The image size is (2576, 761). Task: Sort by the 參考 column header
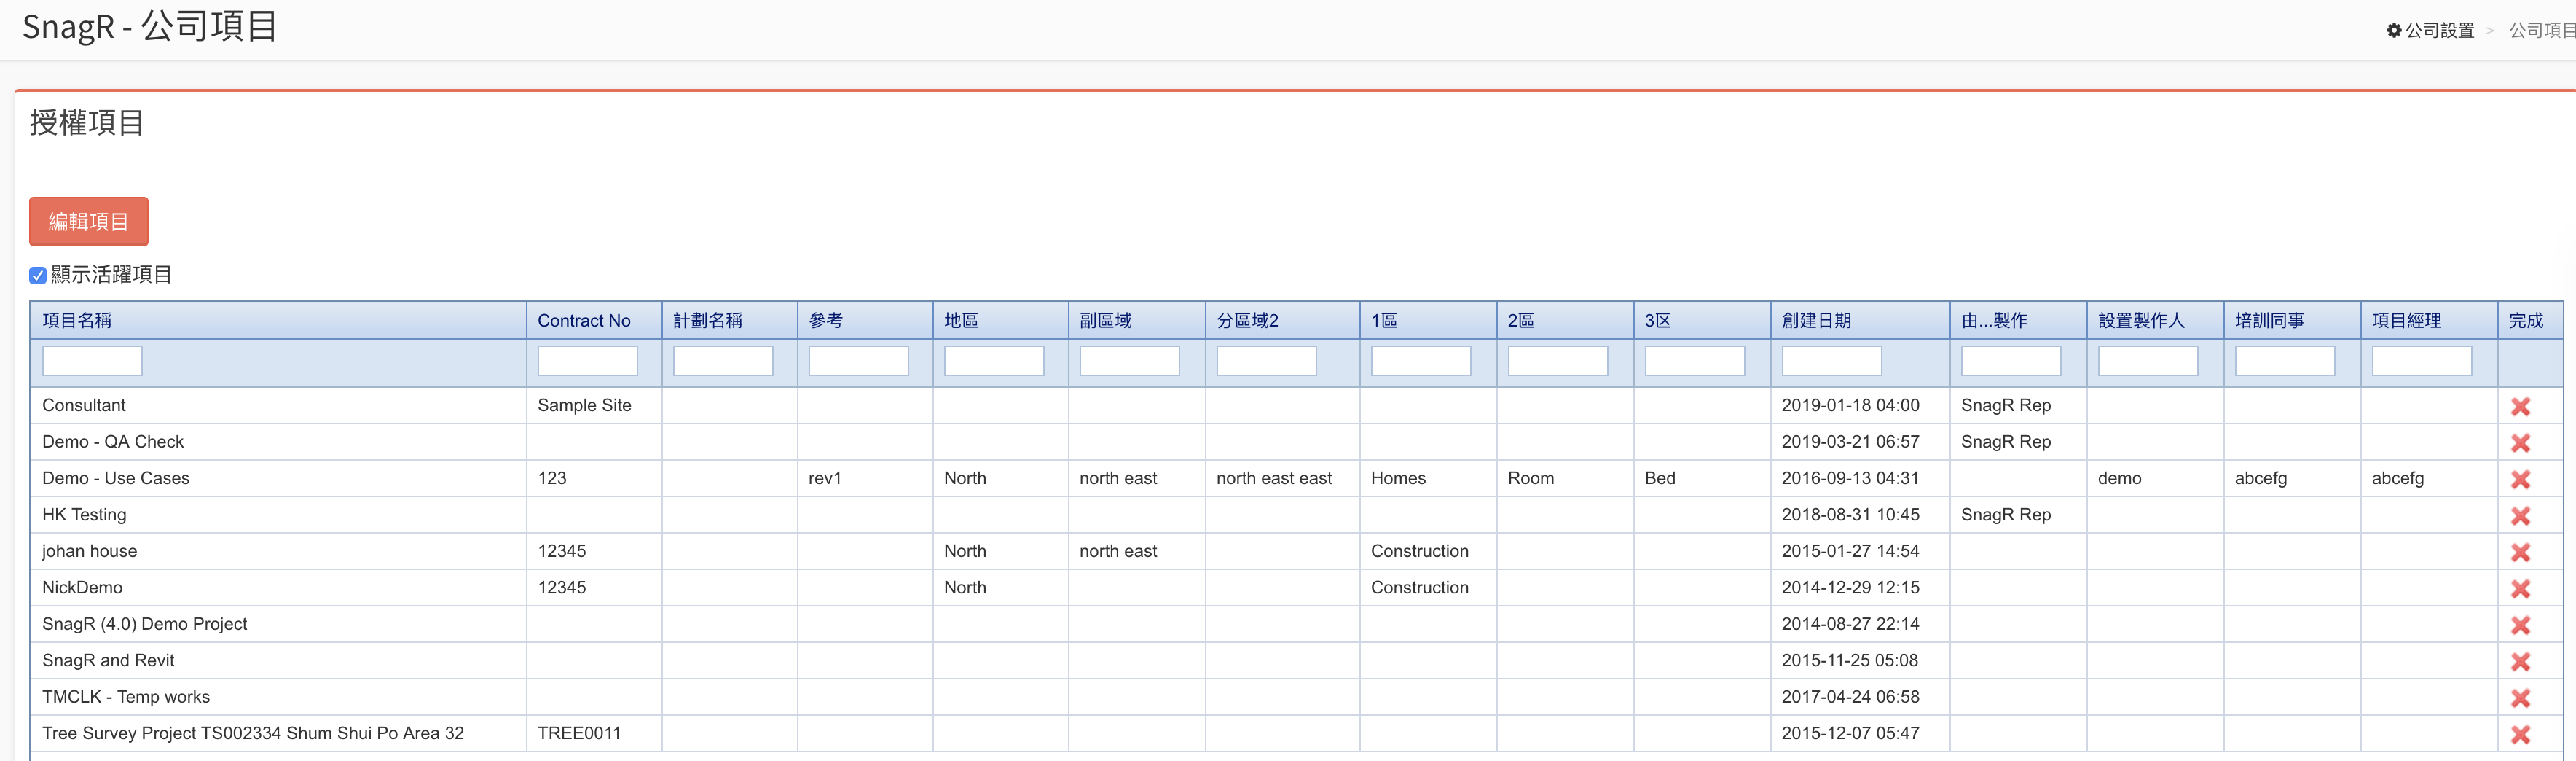click(865, 320)
